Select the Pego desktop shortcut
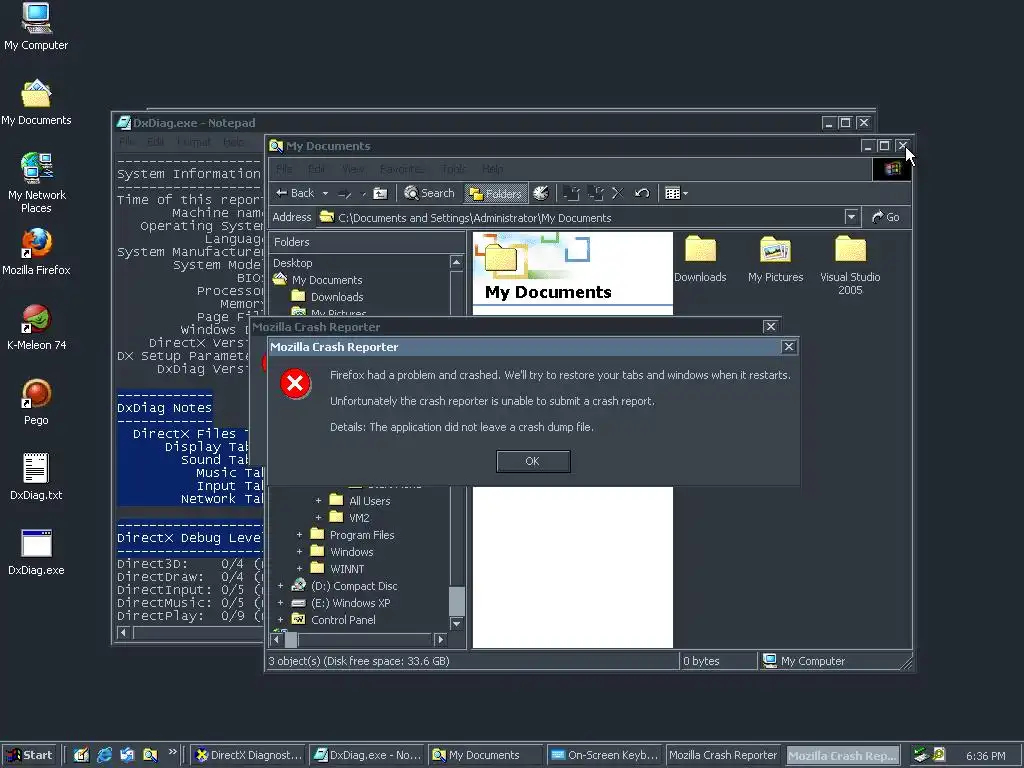The height and width of the screenshot is (768, 1024). pos(36,402)
